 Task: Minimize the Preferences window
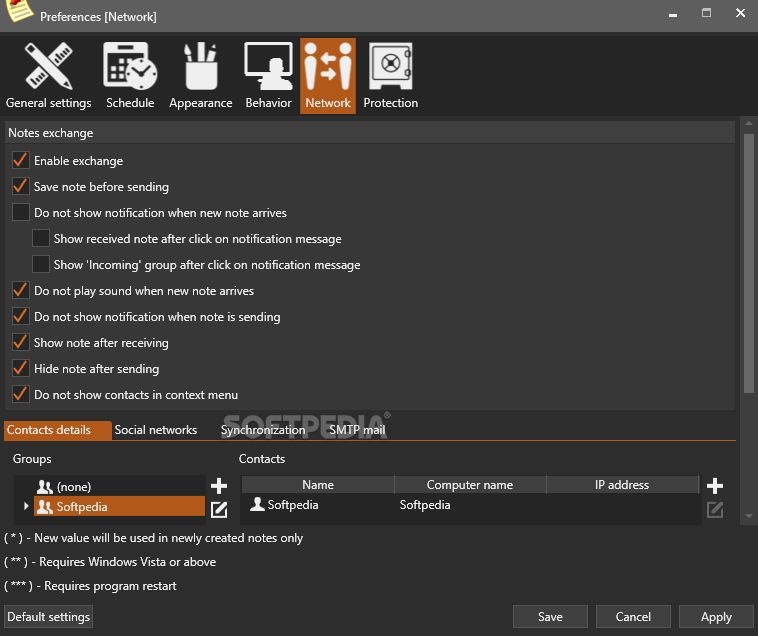point(672,14)
